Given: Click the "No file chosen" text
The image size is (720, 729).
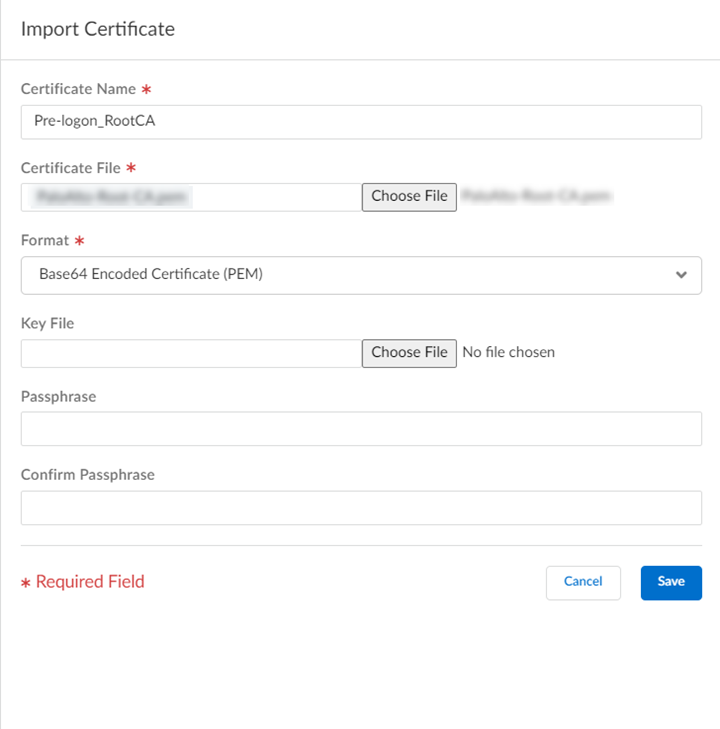Looking at the screenshot, I should (x=508, y=352).
